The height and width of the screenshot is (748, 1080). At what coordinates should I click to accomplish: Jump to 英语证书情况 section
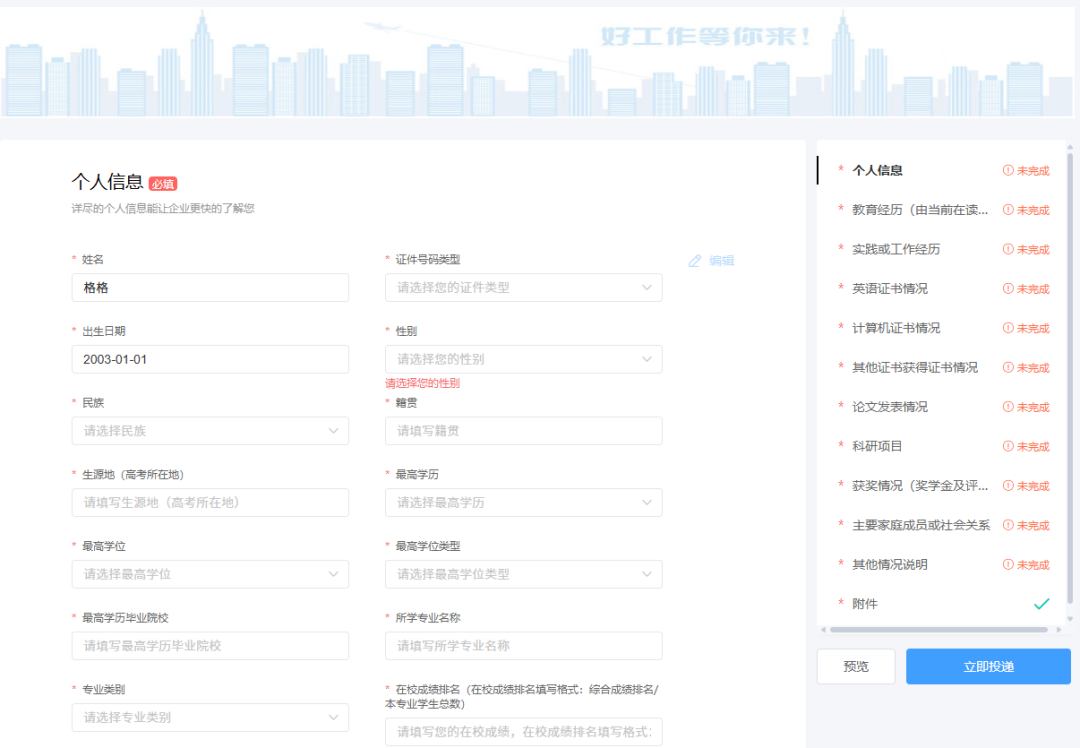(x=889, y=289)
